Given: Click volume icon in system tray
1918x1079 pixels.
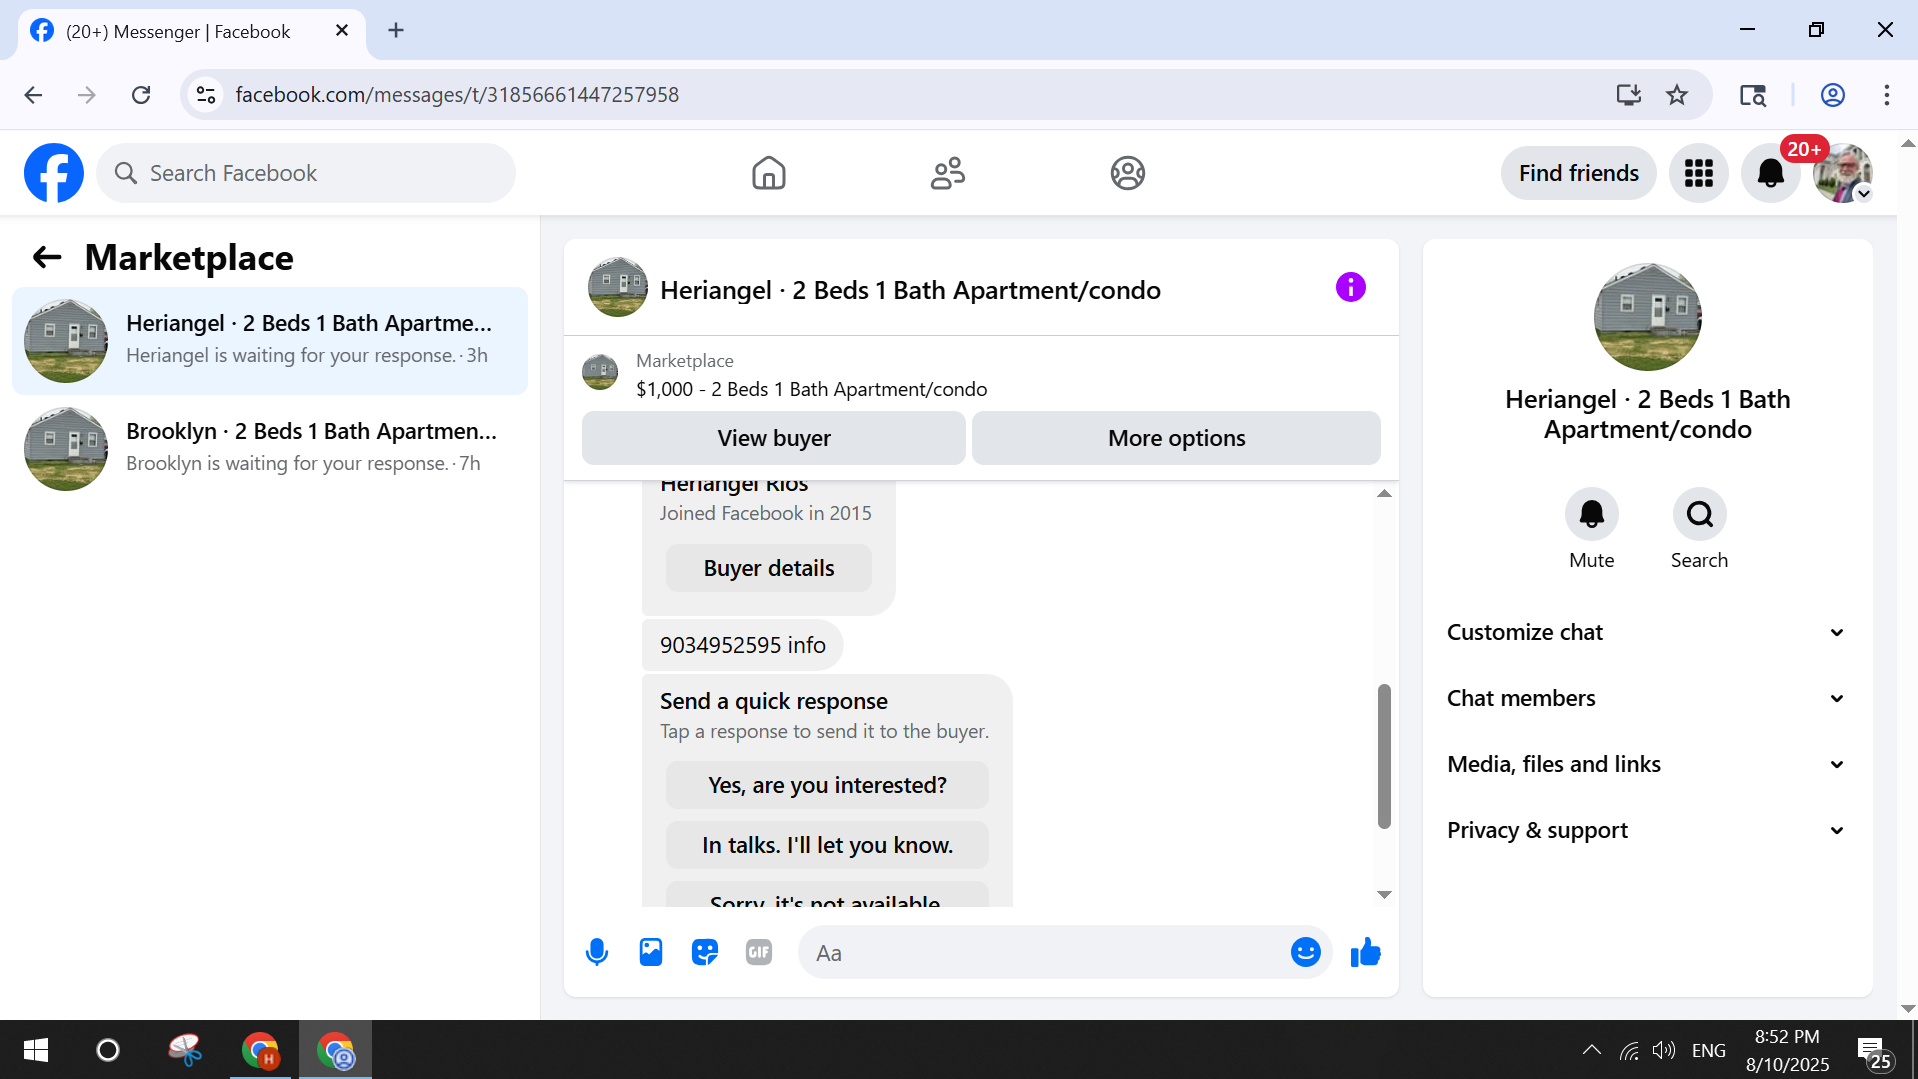Looking at the screenshot, I should point(1663,1050).
